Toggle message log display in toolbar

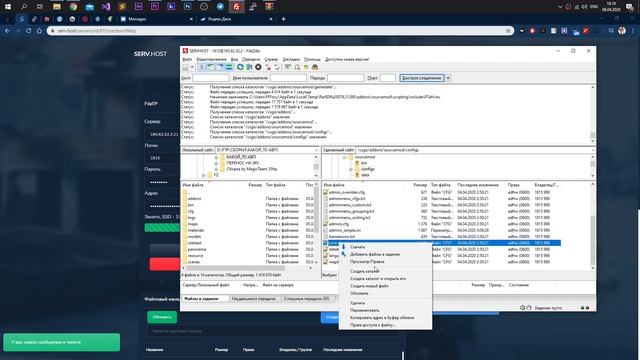[201, 67]
